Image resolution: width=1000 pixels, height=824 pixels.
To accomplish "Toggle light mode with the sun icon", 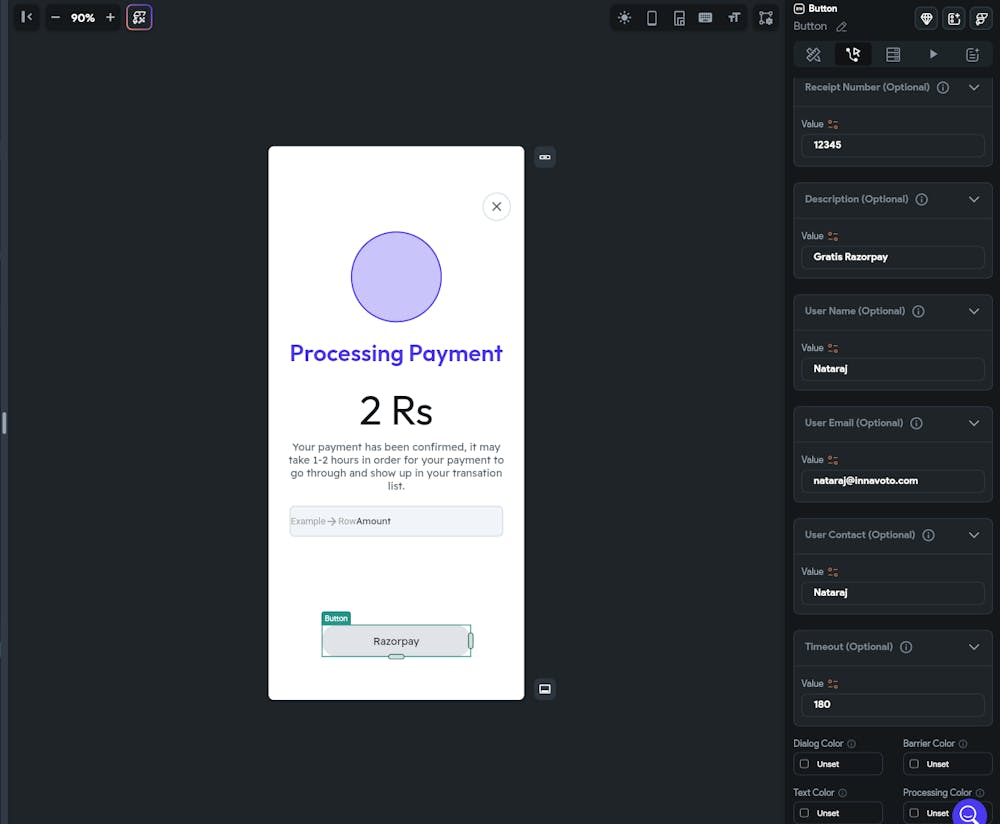I will [624, 18].
